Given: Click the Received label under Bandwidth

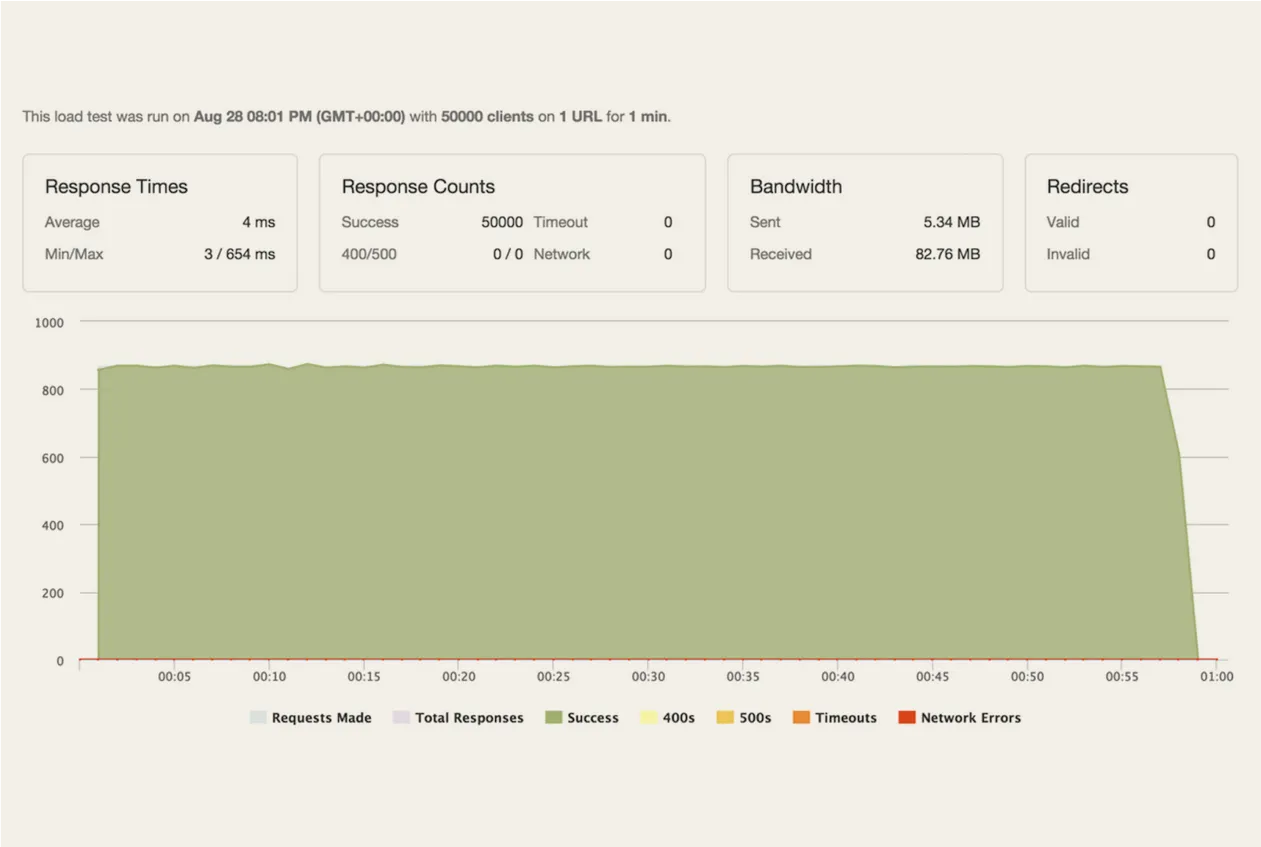Looking at the screenshot, I should click(x=781, y=254).
